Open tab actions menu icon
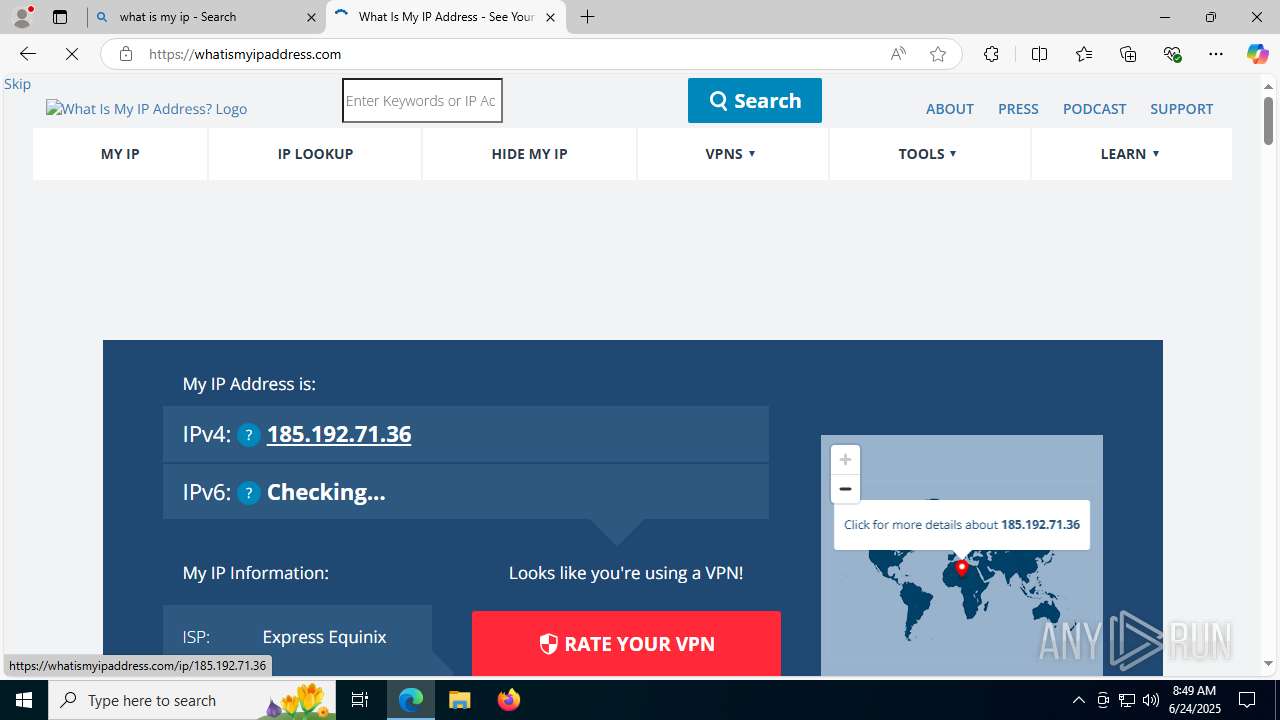1280x720 pixels. coord(60,17)
